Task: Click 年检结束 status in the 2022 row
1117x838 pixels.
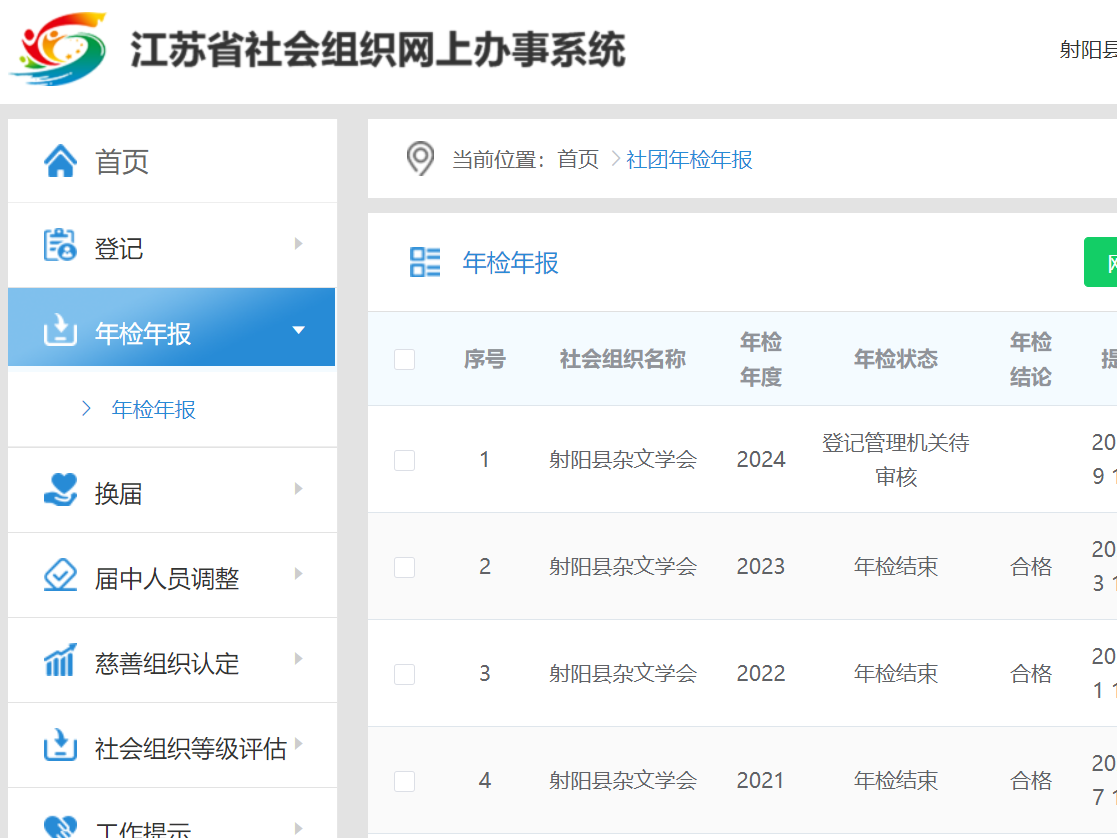Action: click(x=895, y=673)
